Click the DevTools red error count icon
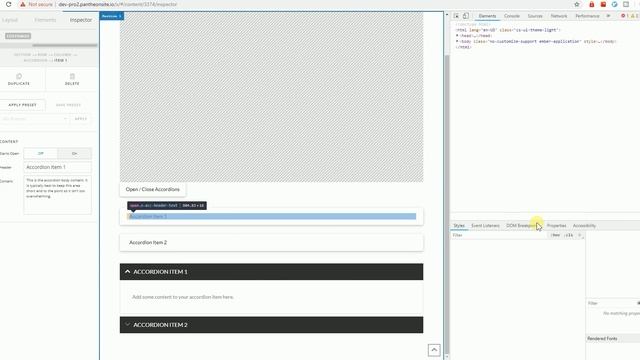The image size is (640, 360). click(624, 16)
